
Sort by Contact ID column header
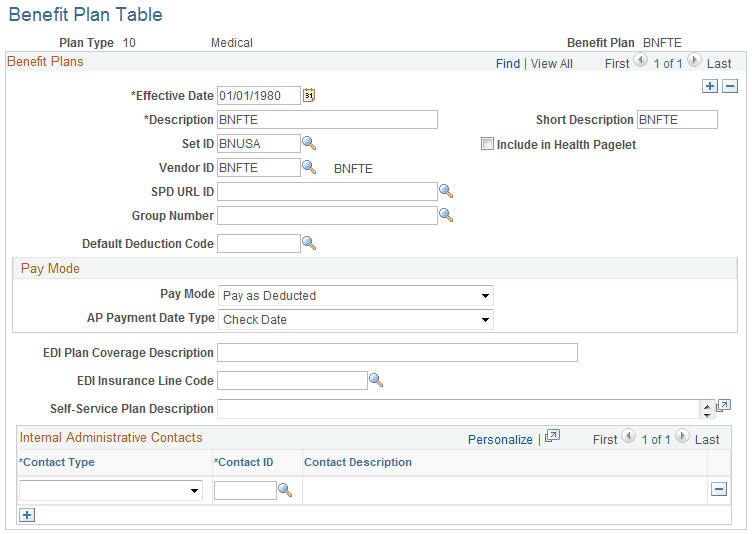243,462
